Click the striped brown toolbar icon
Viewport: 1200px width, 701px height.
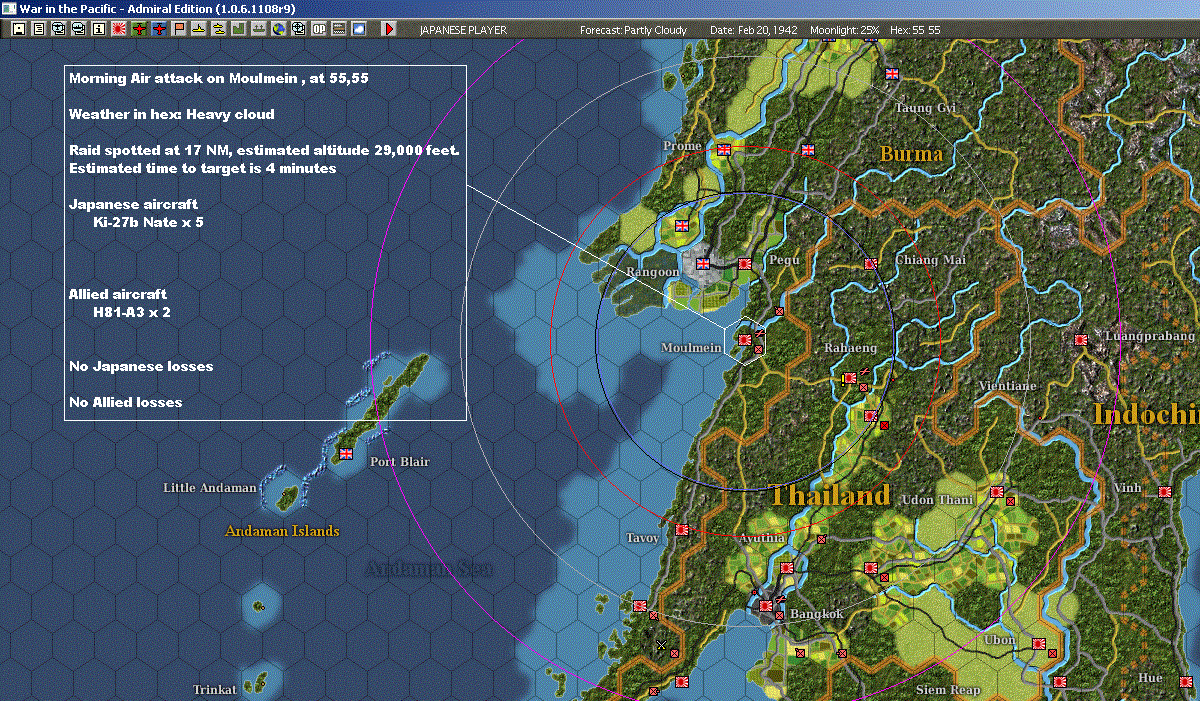[339, 29]
